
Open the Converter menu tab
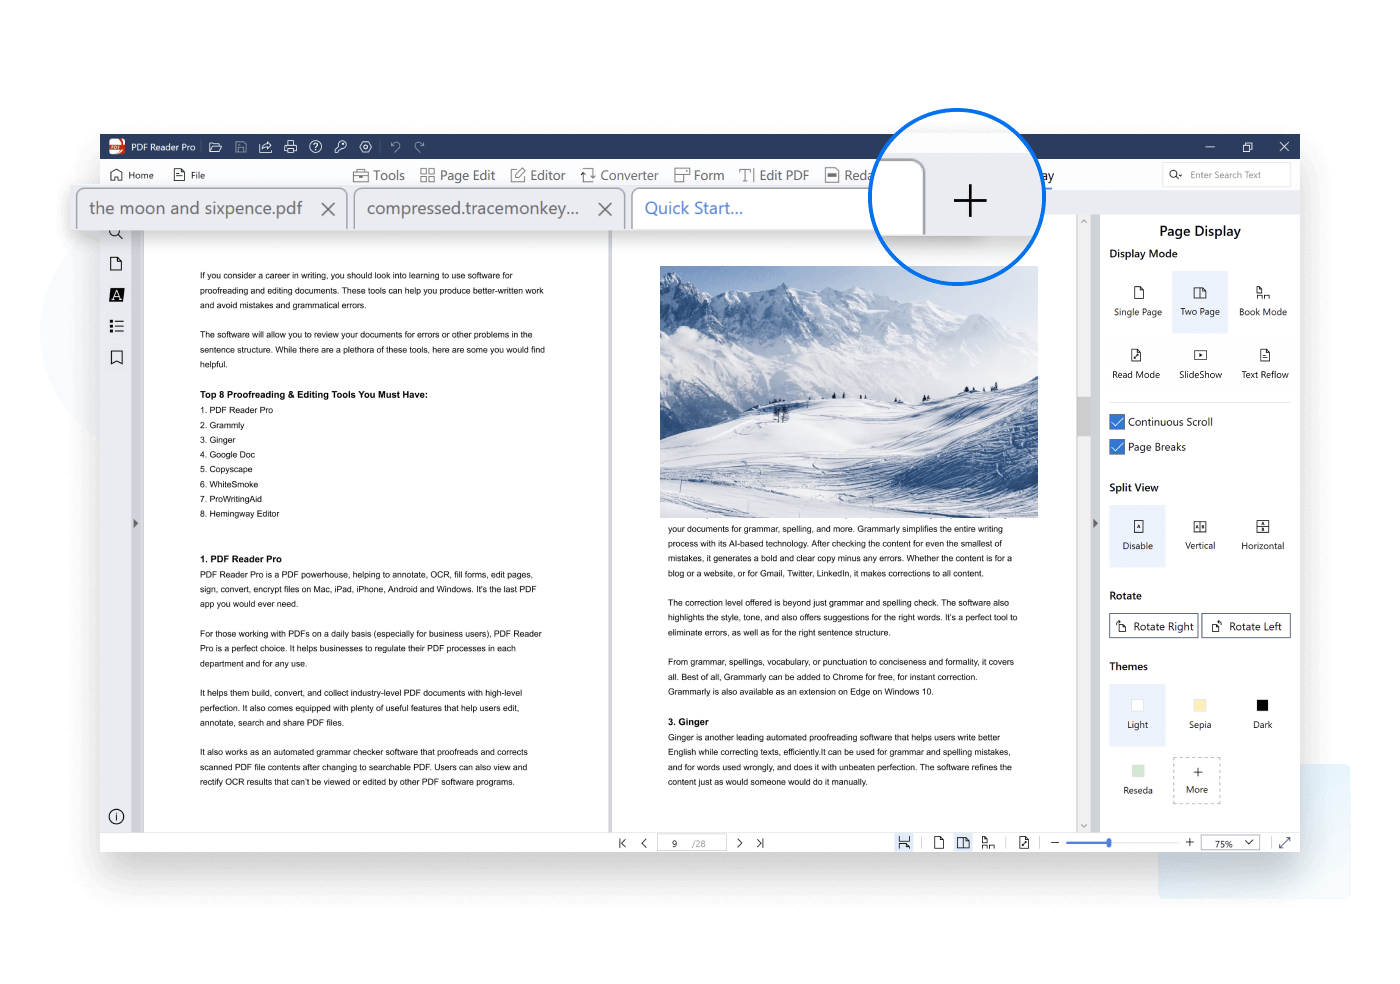(x=619, y=175)
